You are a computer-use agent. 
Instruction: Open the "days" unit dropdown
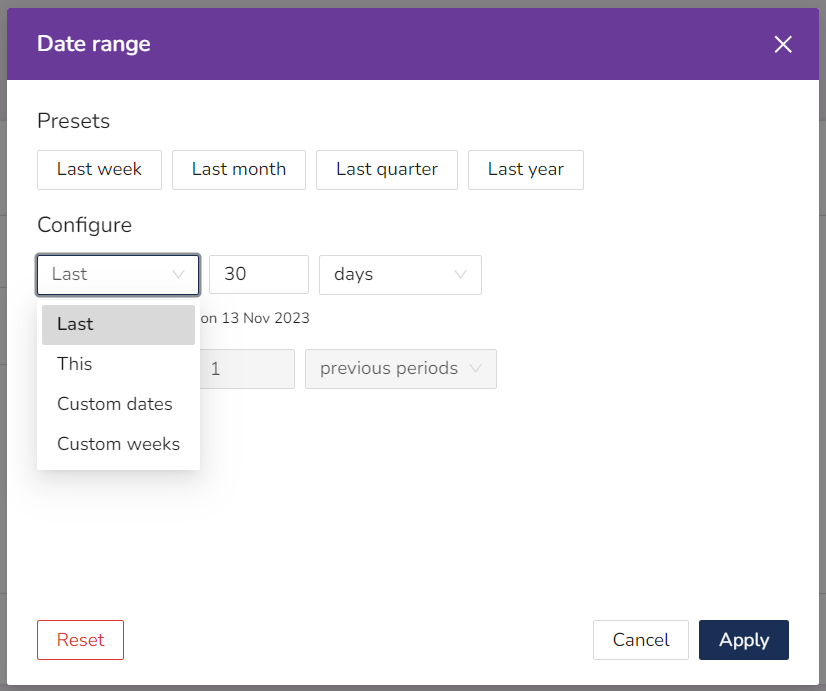pyautogui.click(x=400, y=274)
